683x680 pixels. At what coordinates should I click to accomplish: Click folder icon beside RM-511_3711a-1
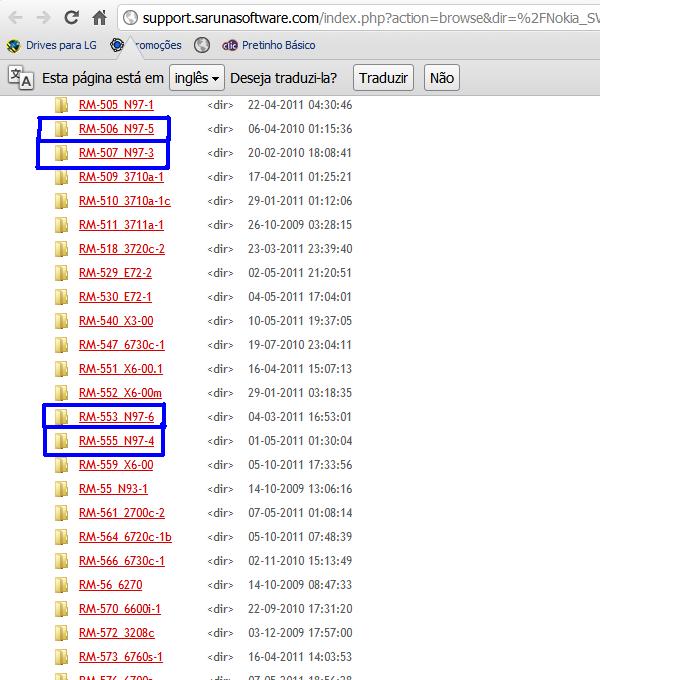point(61,225)
